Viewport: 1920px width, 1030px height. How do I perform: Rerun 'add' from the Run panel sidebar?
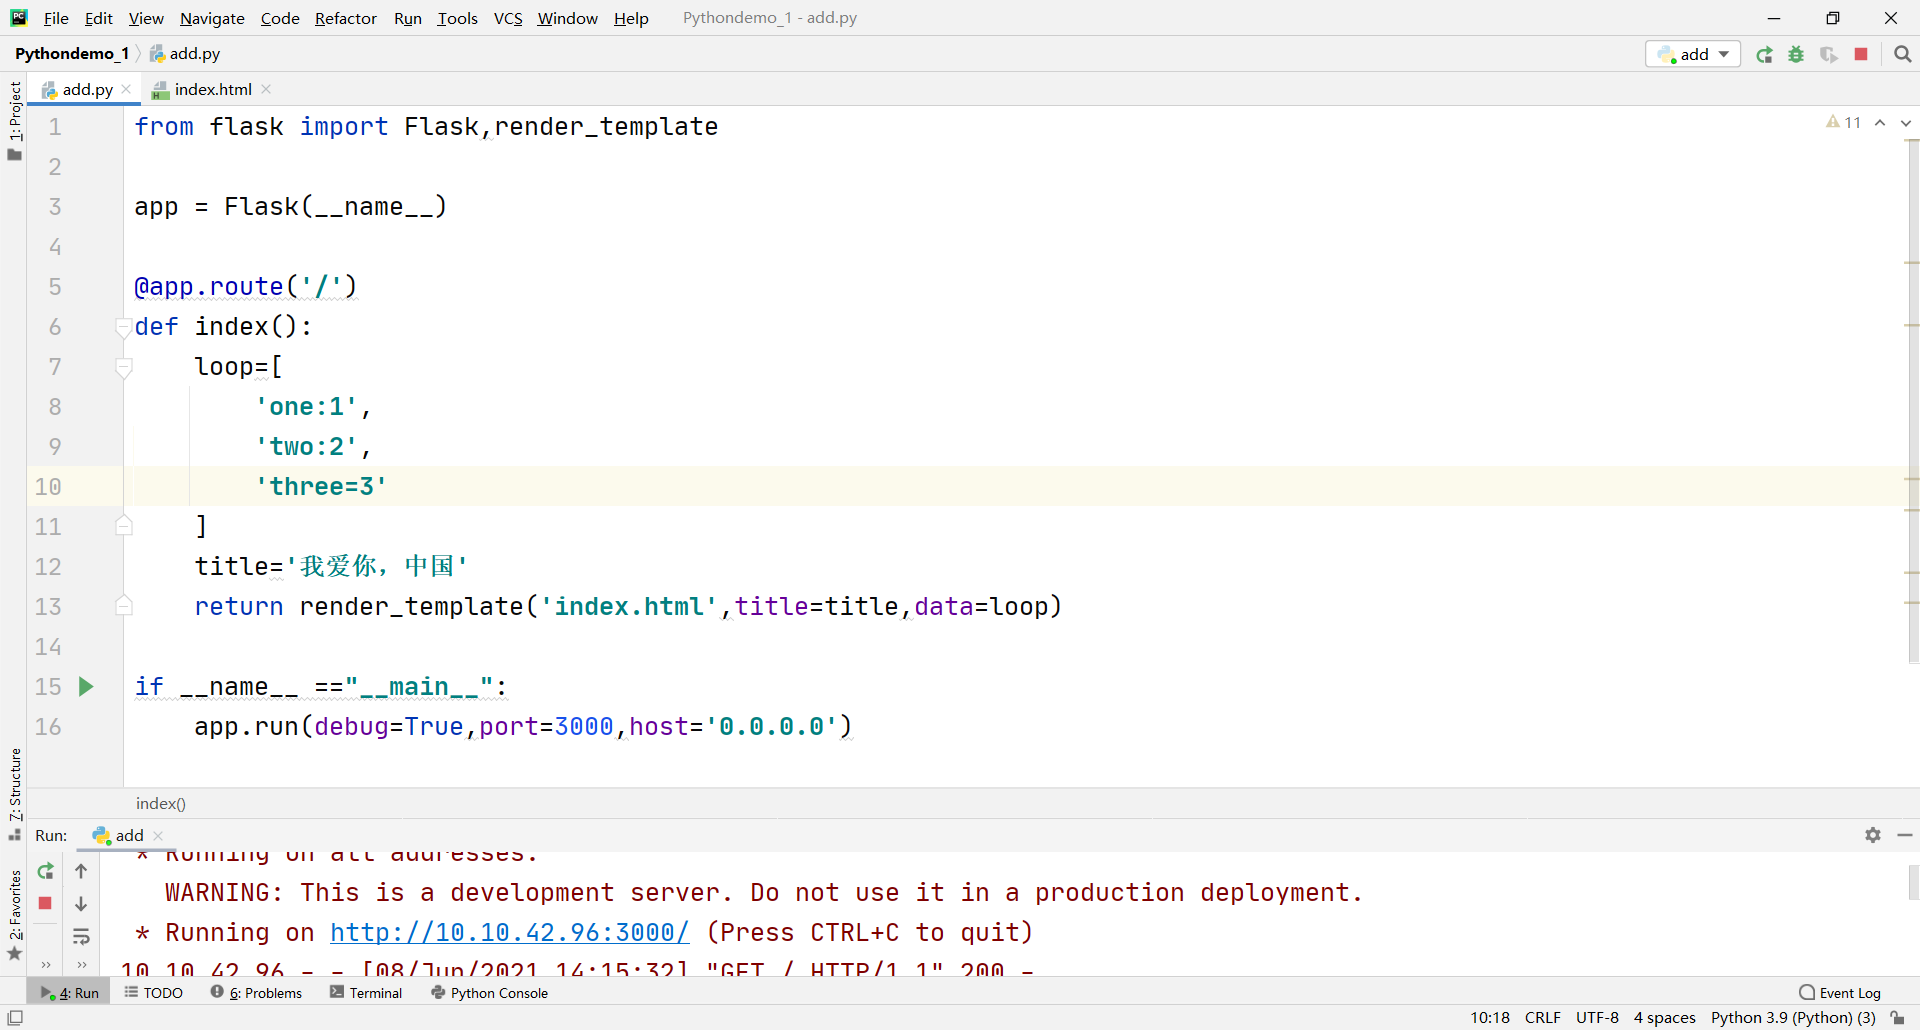[45, 872]
